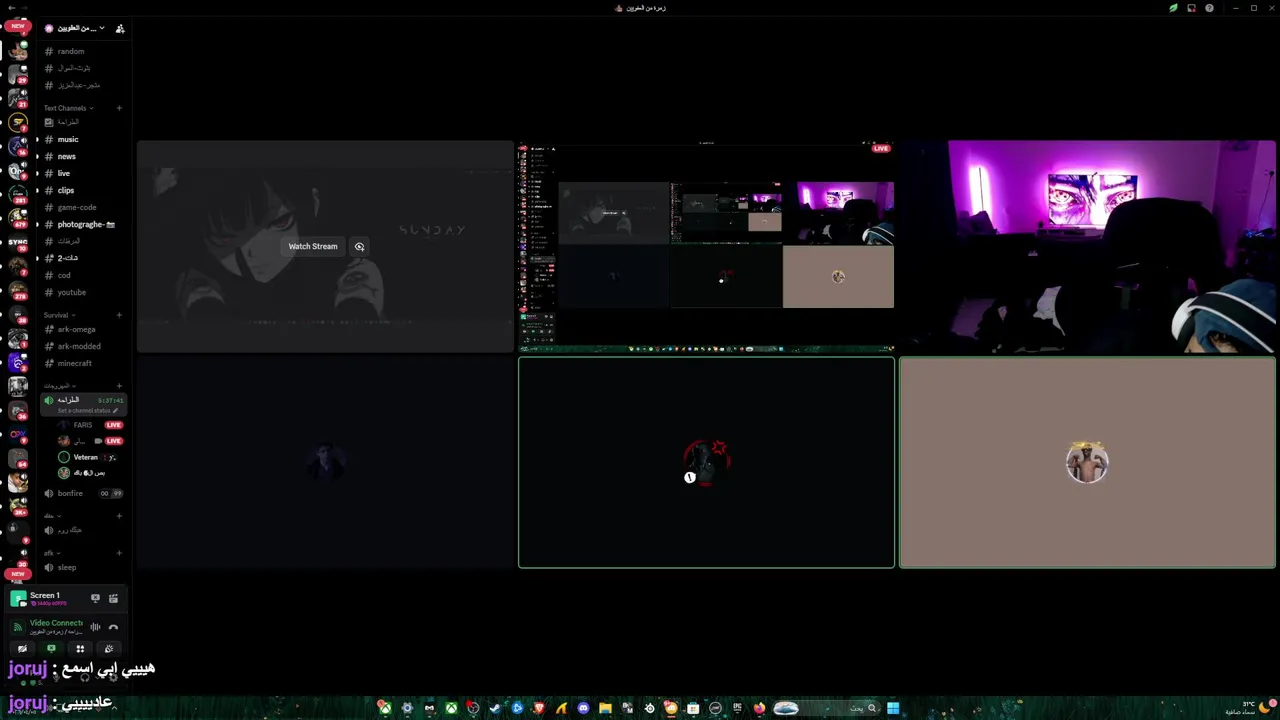The image size is (1280, 720).
Task: Join the sleep voice channel
Action: [x=83, y=567]
